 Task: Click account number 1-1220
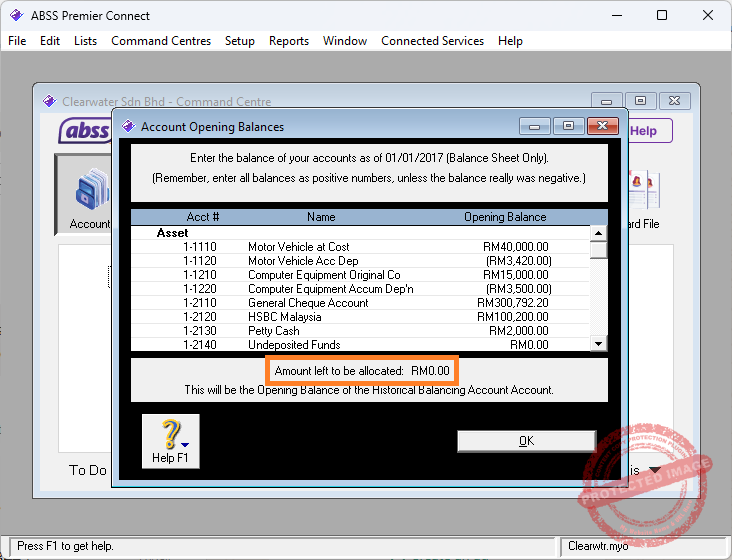pyautogui.click(x=200, y=289)
